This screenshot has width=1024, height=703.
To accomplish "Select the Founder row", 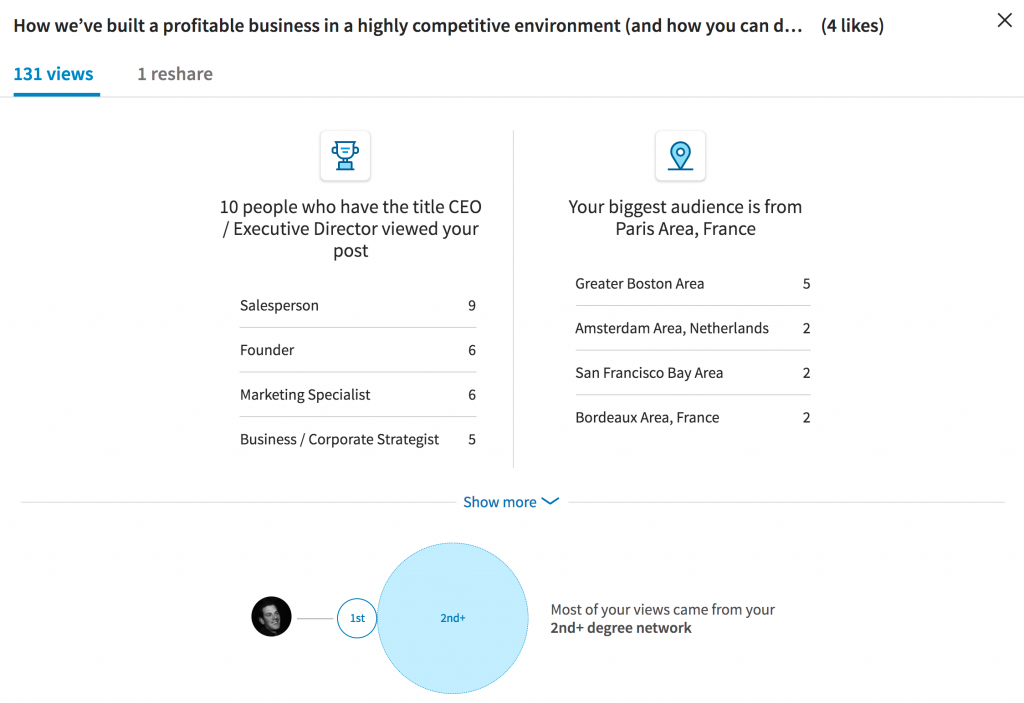I will 357,350.
